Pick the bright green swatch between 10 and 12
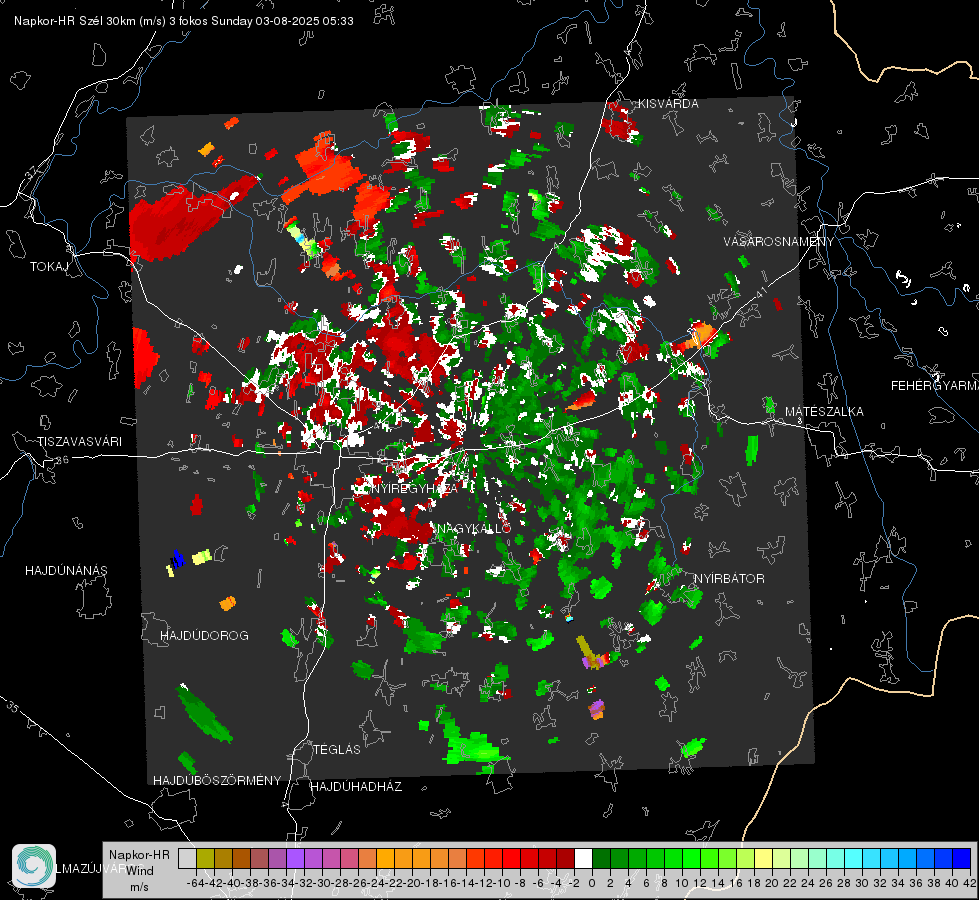 pos(691,858)
